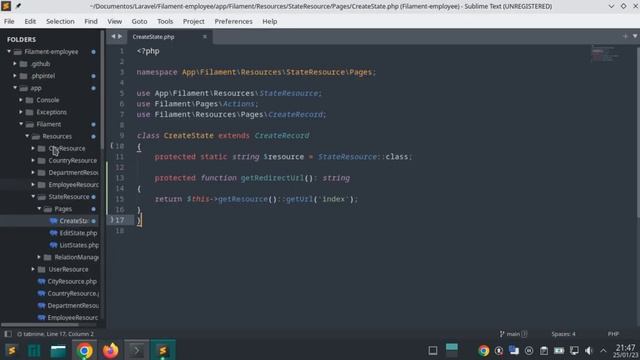Viewport: 640px width, 360px height.
Task: Switch to active Sublime Text taskbar window
Action: 163,350
